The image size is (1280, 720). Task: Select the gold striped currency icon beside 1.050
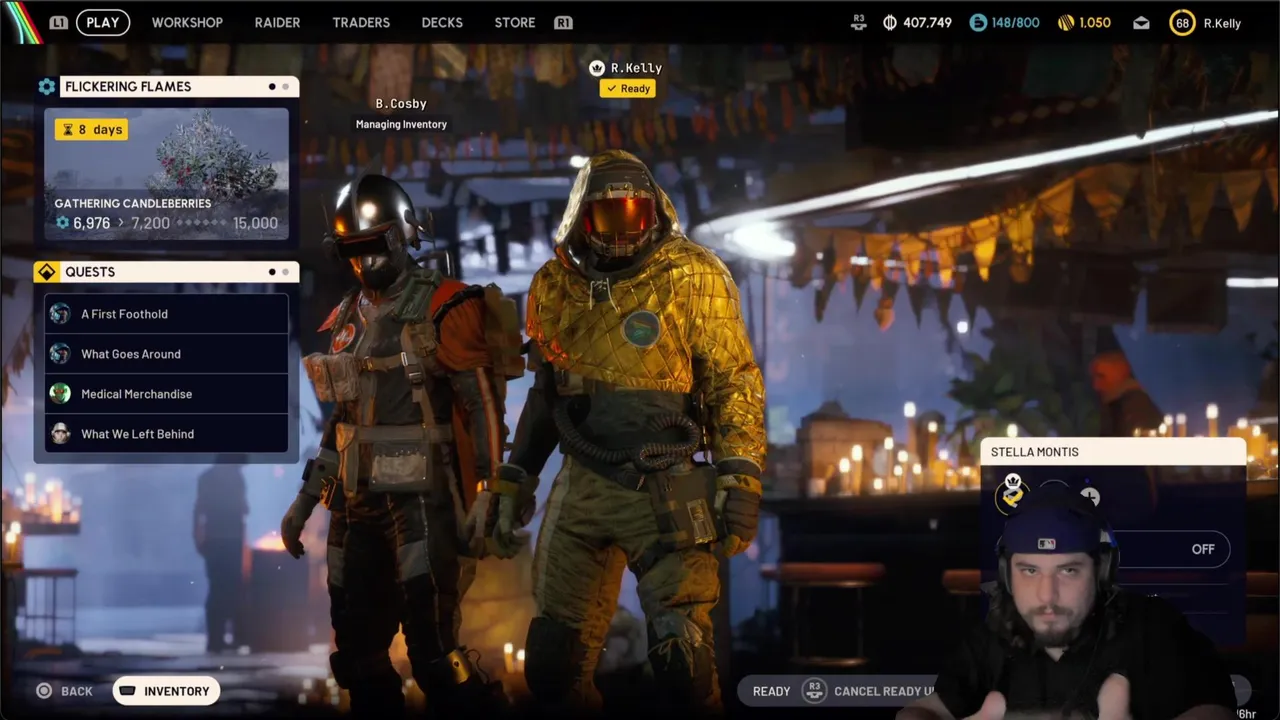1065,22
